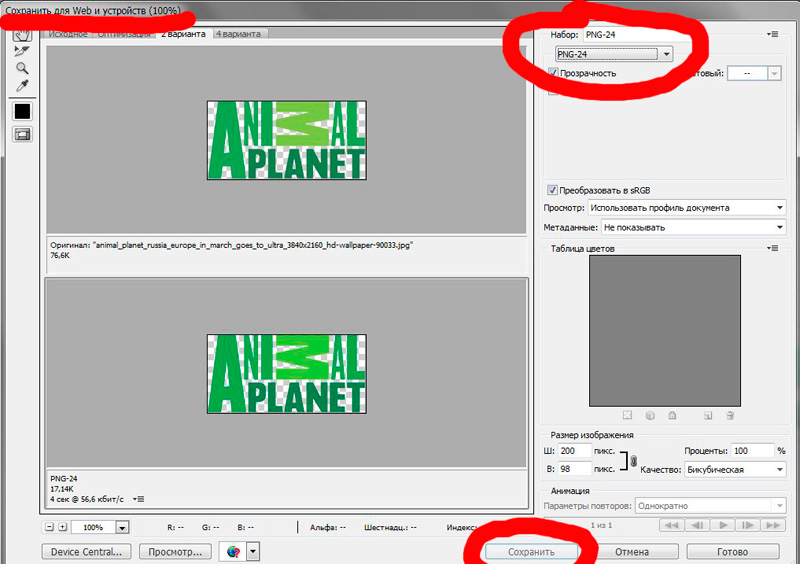Viewport: 800px width, 564px height.
Task: Open the optimize panel menu icon
Action: [x=772, y=35]
